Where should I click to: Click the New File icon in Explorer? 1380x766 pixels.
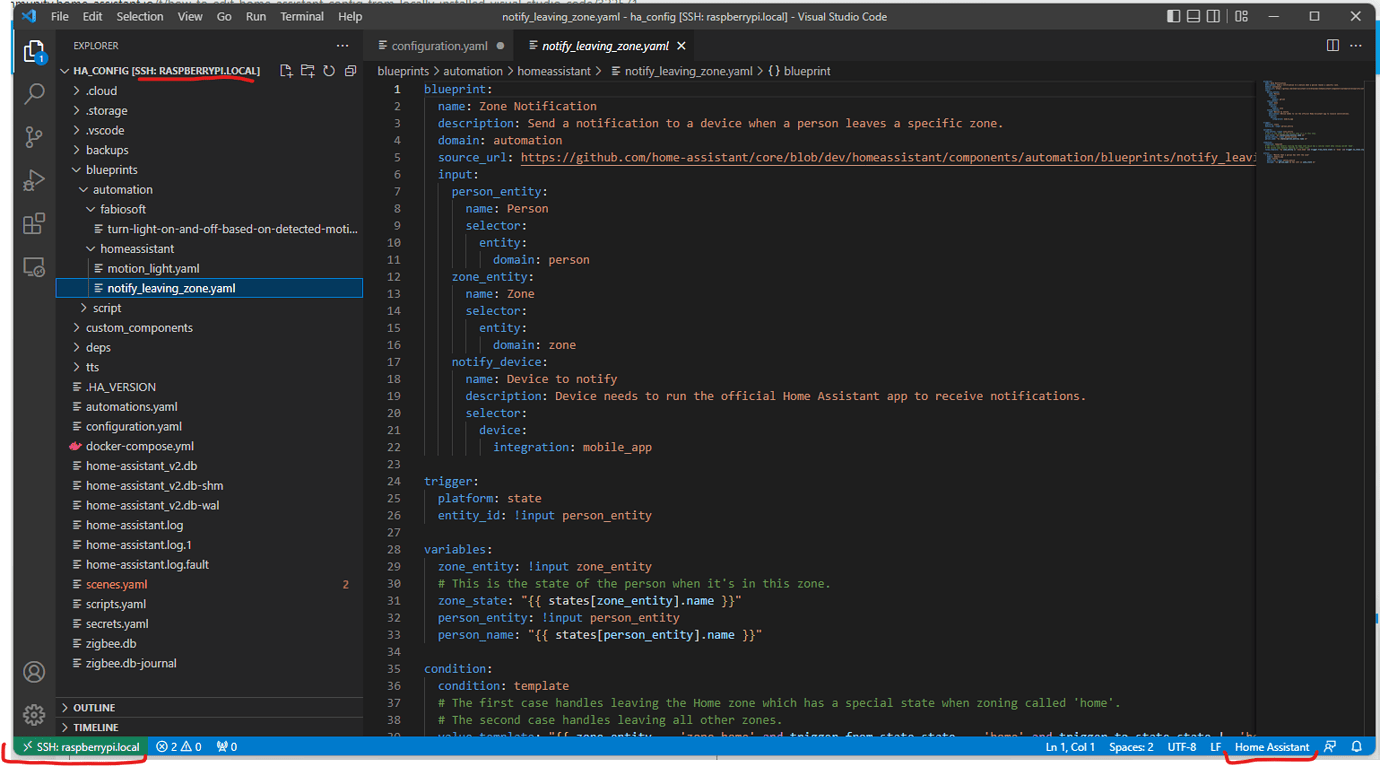pos(285,70)
